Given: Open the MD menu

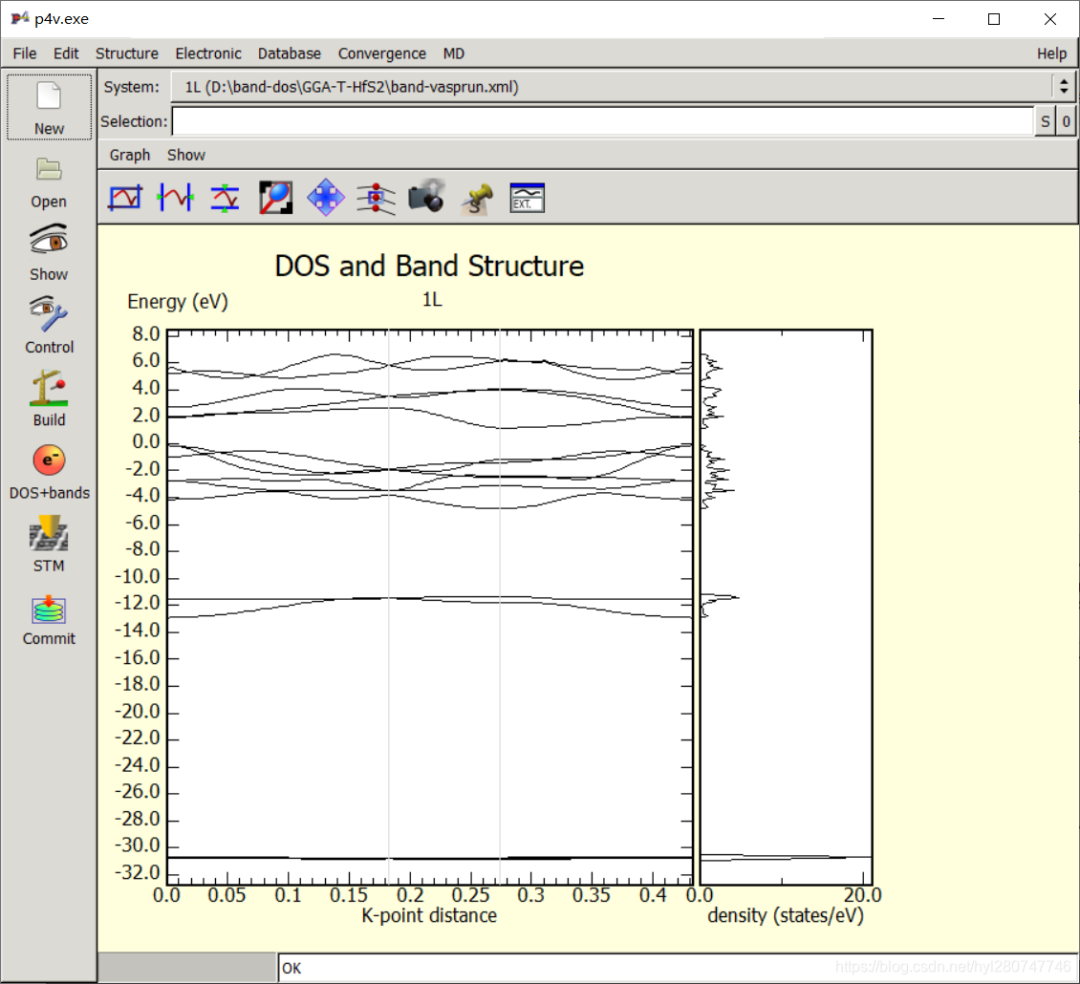Looking at the screenshot, I should pos(454,54).
